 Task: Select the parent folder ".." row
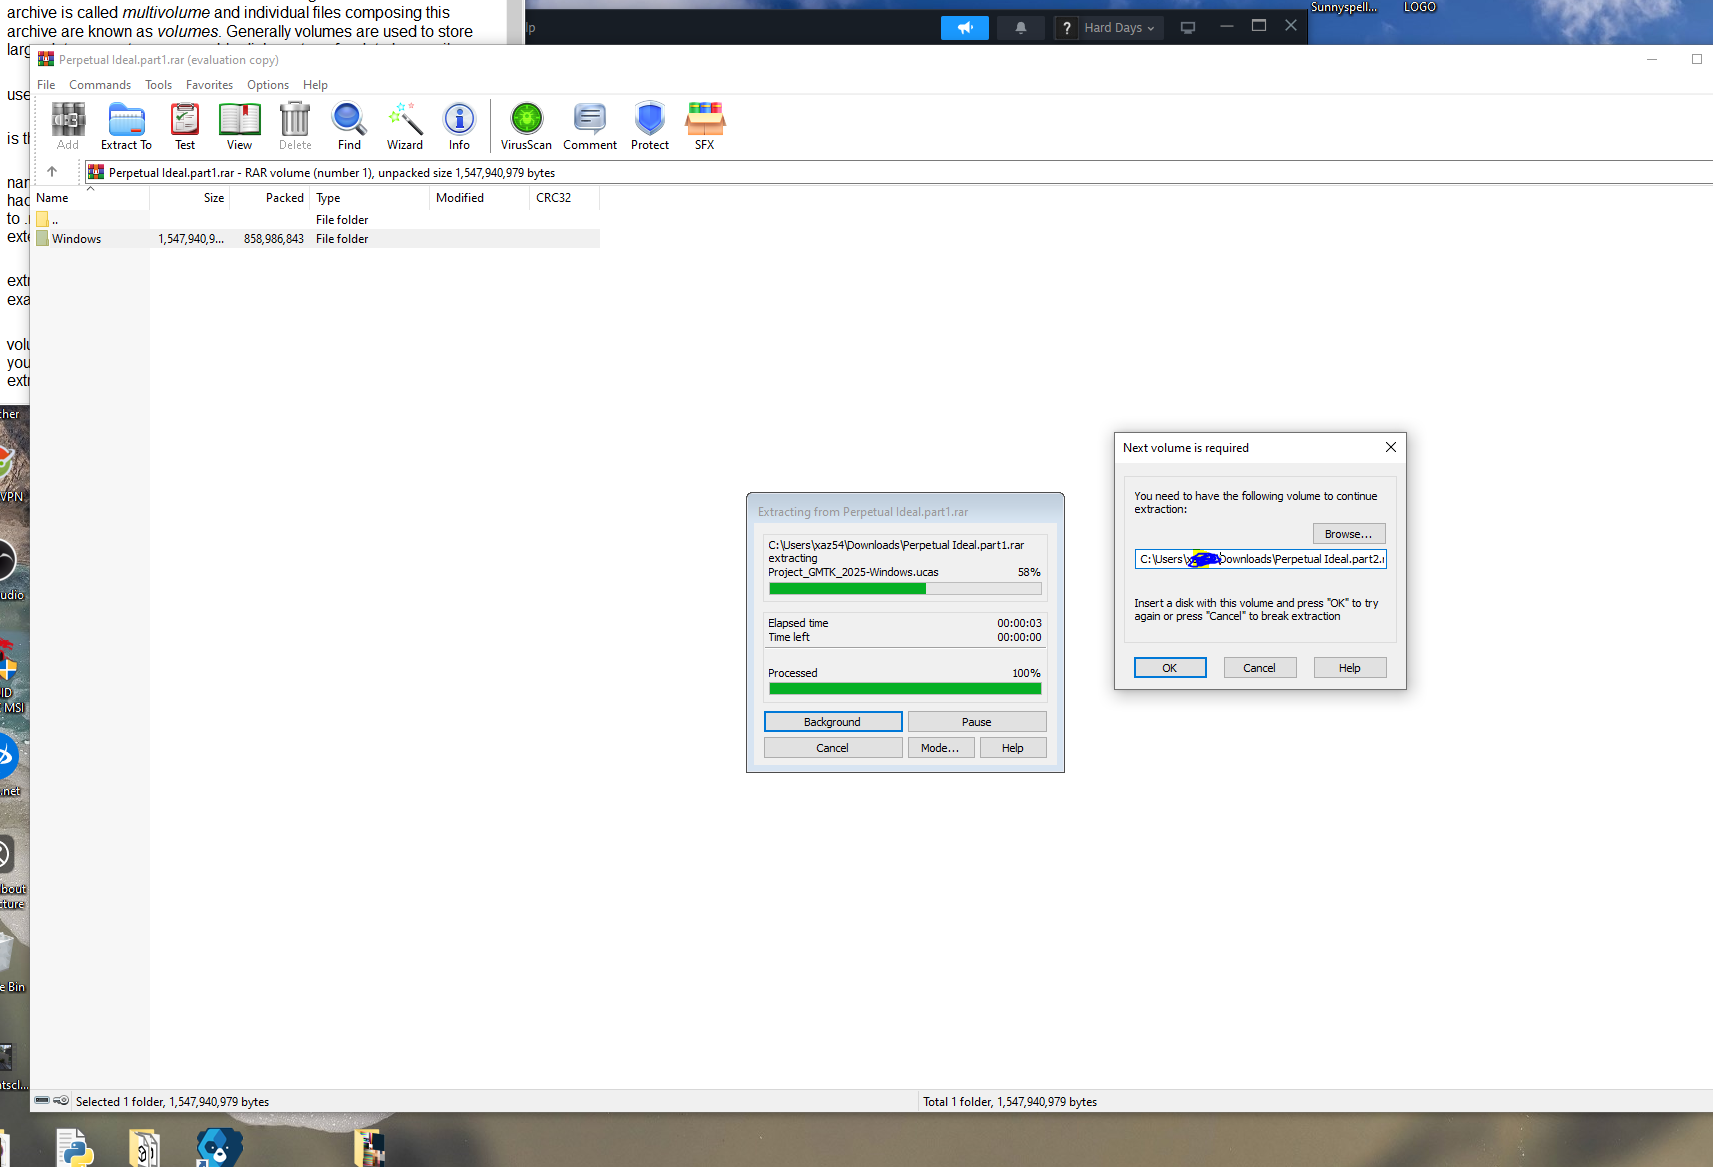tap(317, 220)
